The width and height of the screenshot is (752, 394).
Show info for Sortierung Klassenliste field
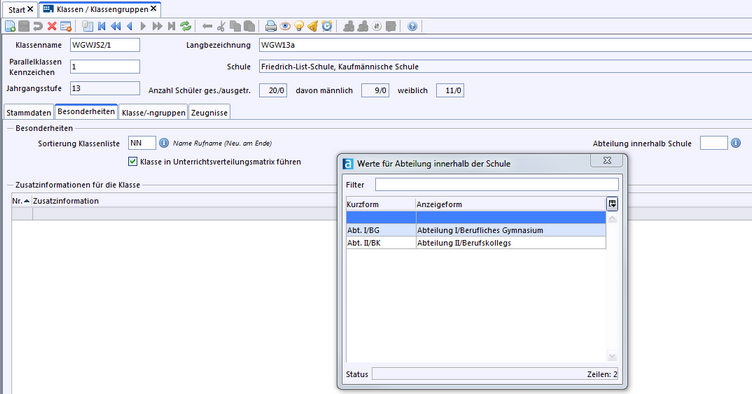tap(164, 143)
